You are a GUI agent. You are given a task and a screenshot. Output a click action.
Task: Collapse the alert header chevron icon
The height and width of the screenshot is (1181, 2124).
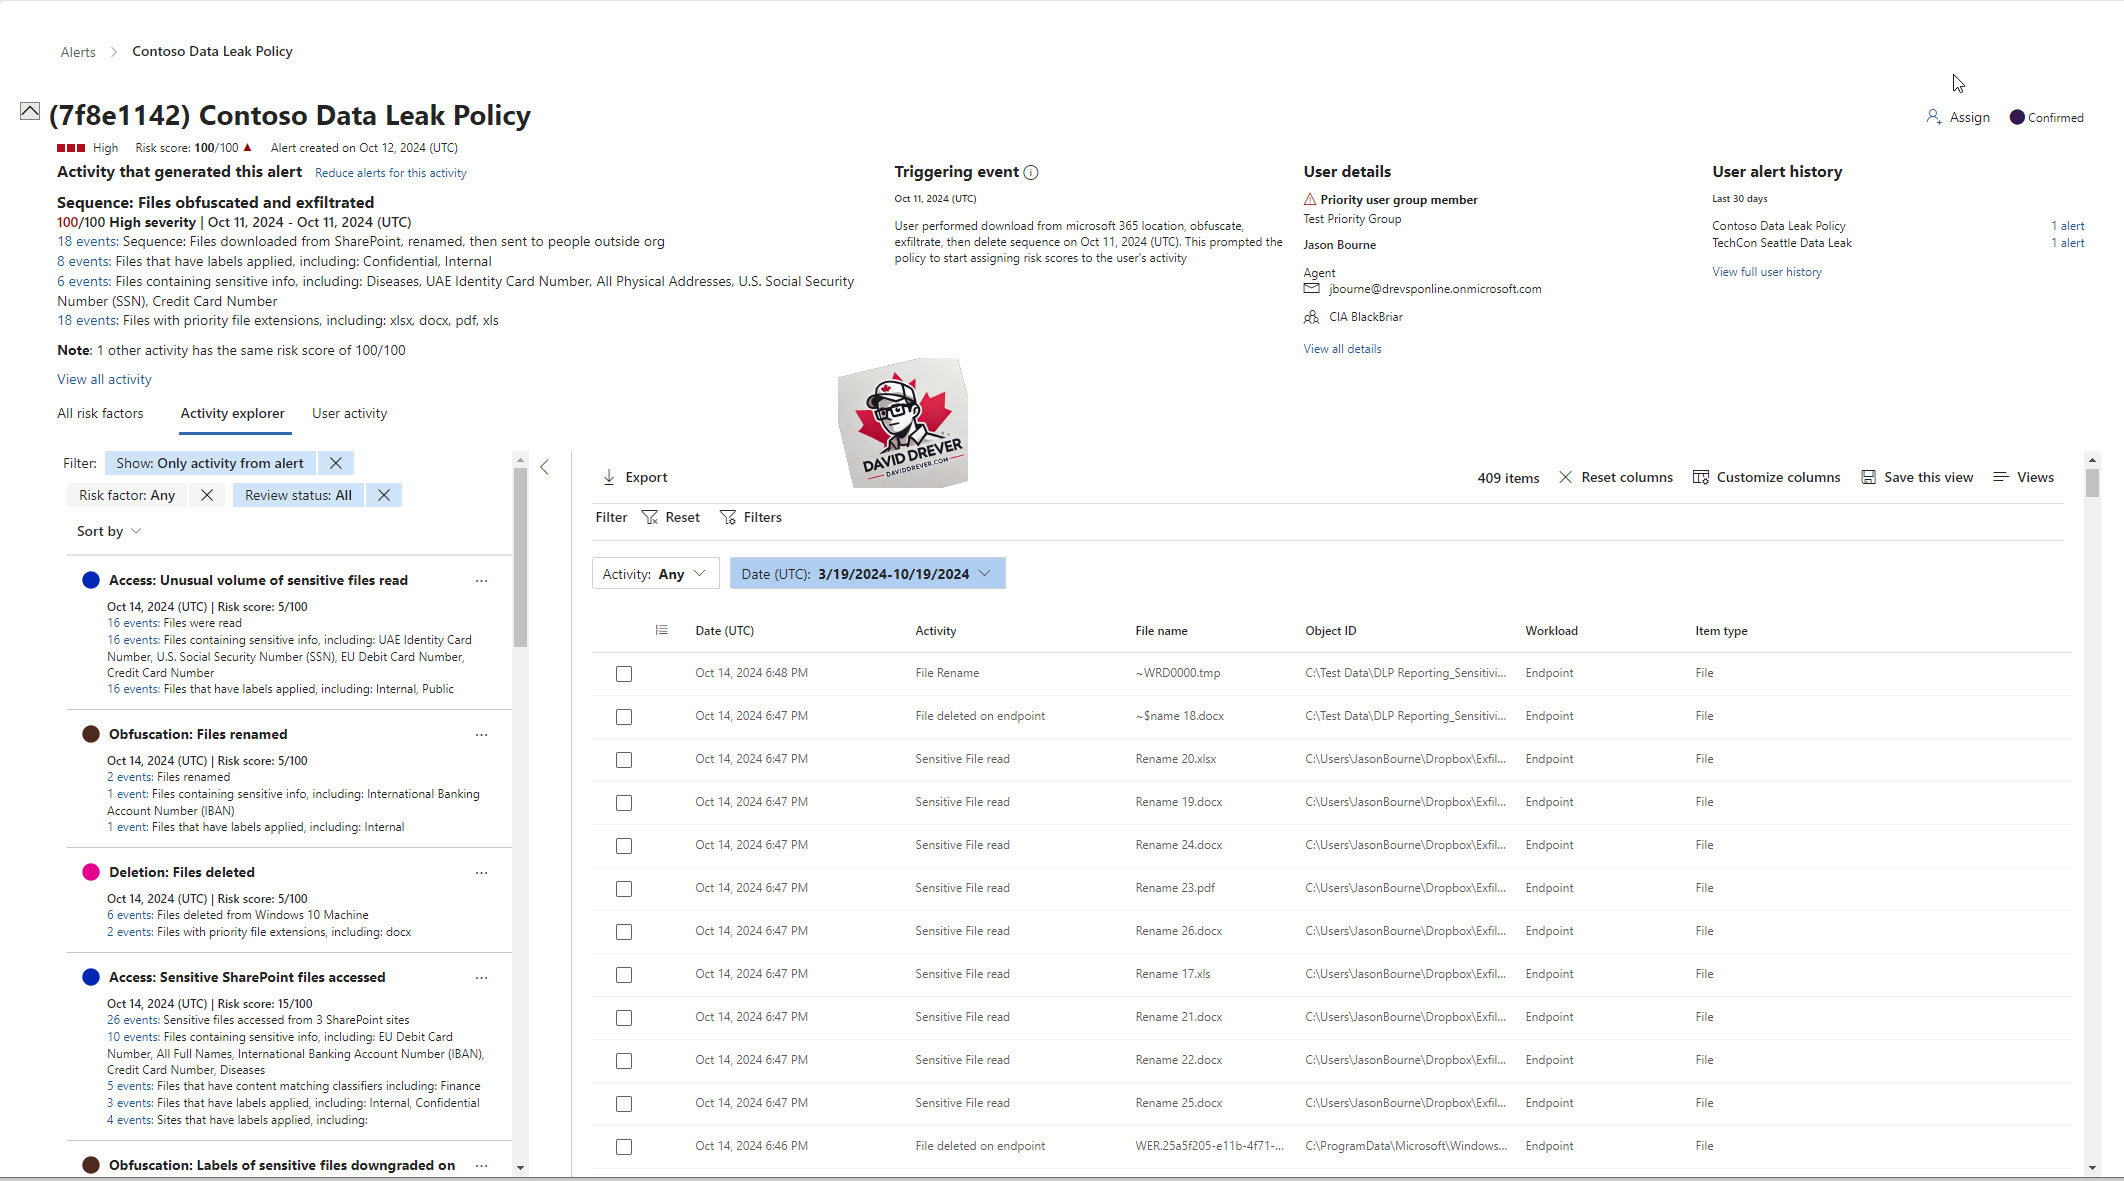(x=30, y=111)
